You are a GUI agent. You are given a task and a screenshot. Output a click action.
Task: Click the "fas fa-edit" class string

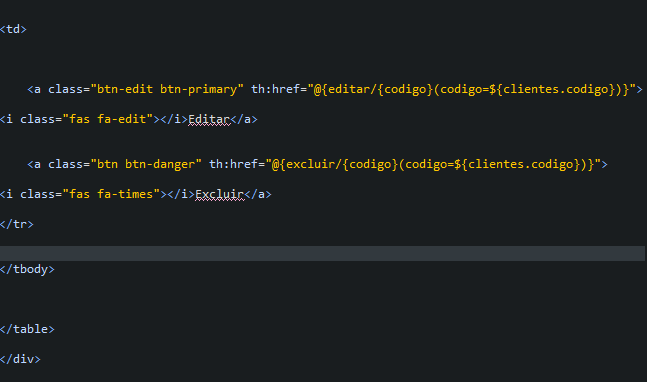pyautogui.click(x=108, y=119)
